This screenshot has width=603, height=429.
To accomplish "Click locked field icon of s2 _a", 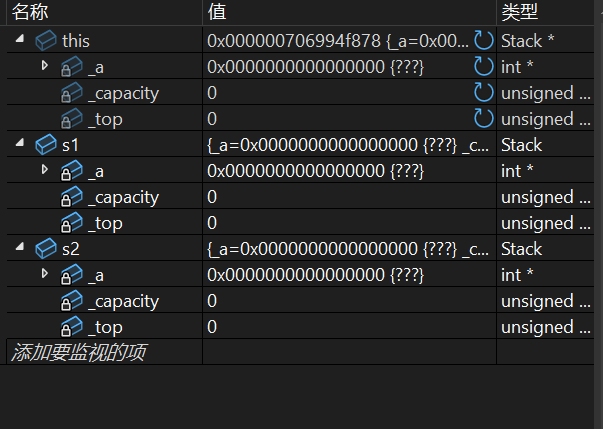I will [x=72, y=275].
